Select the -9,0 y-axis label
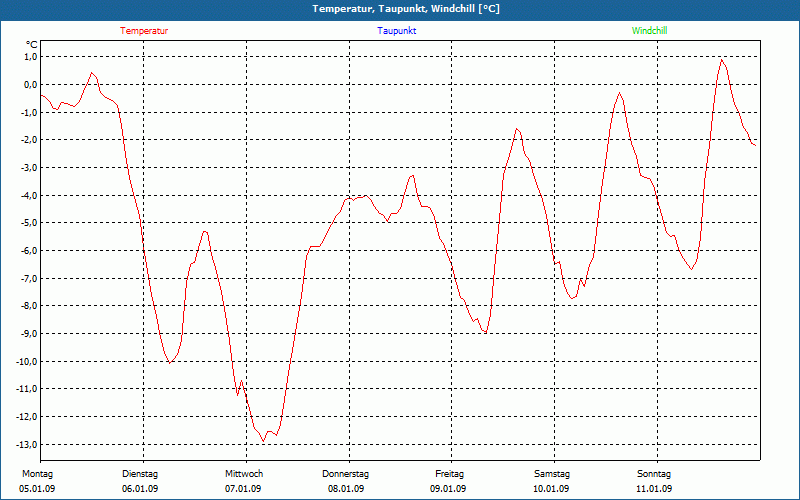Image resolution: width=800 pixels, height=500 pixels. point(29,334)
